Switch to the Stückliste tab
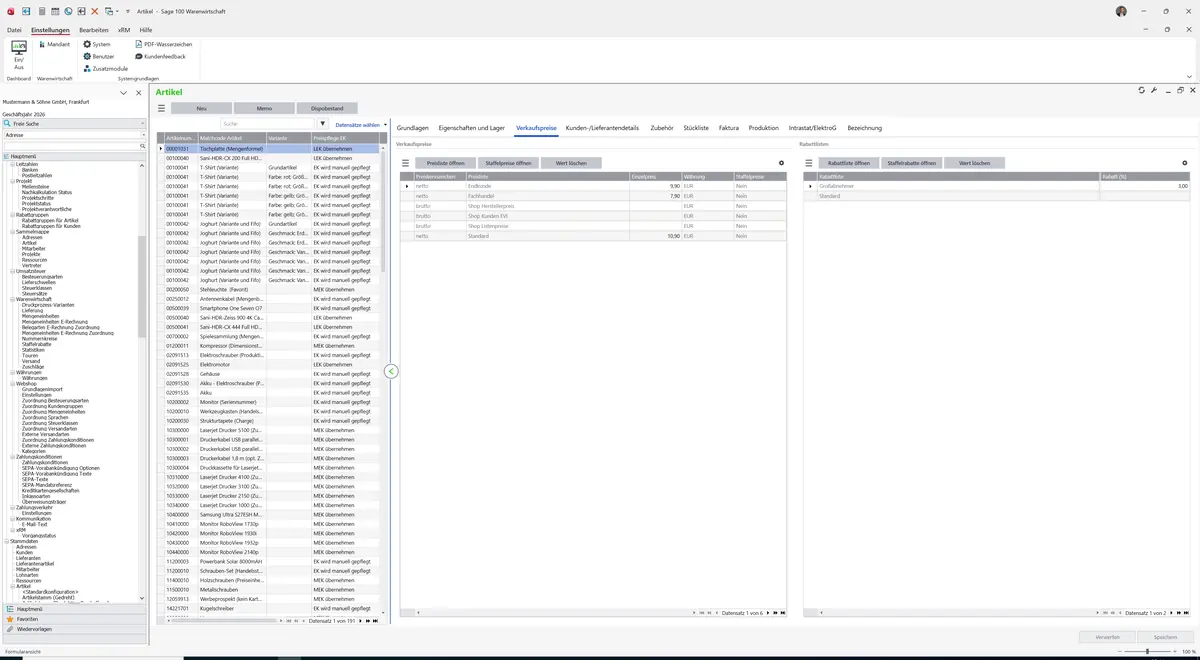The height and width of the screenshot is (660, 1200). [696, 128]
